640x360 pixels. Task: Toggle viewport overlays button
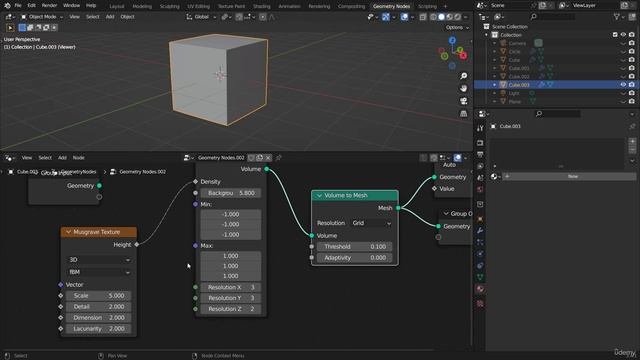tap(404, 17)
